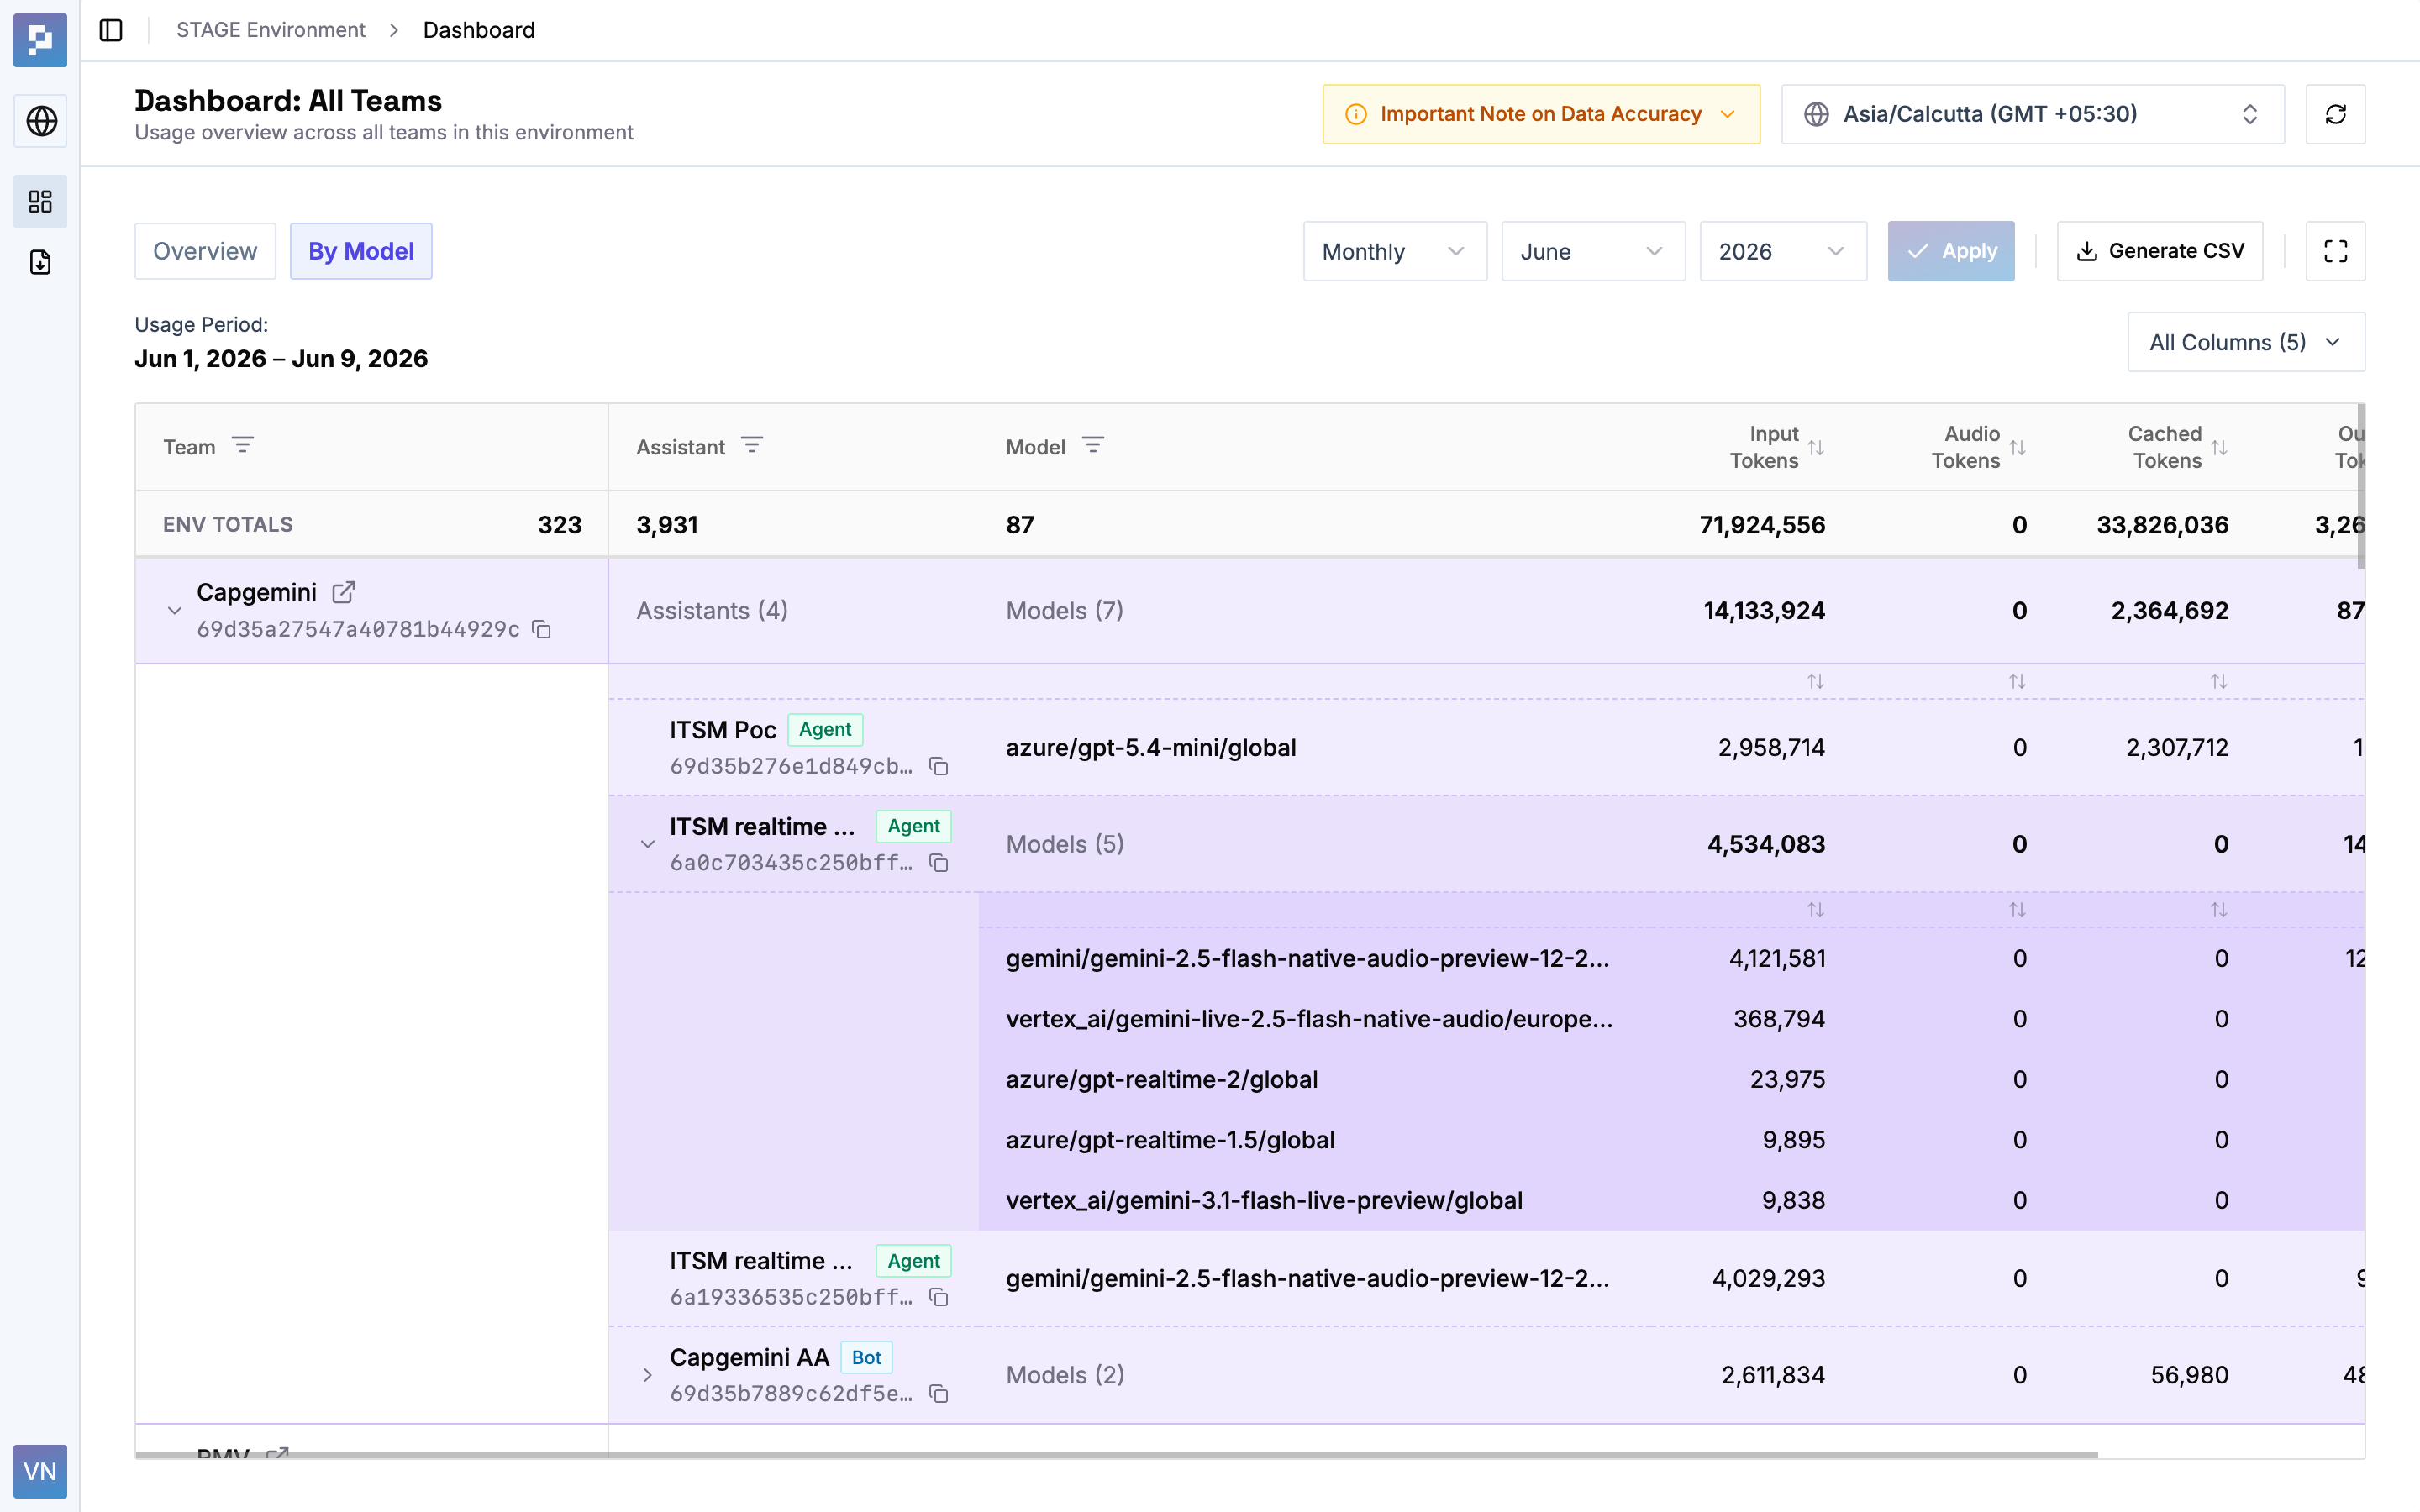The height and width of the screenshot is (1512, 2420).
Task: Click the Bot badge on Capgemini AA
Action: click(866, 1357)
